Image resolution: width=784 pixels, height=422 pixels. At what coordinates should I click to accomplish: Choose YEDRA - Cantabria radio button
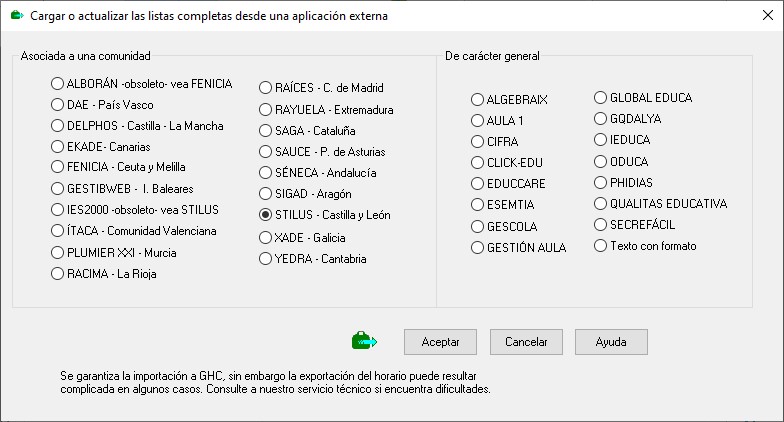[312, 258]
